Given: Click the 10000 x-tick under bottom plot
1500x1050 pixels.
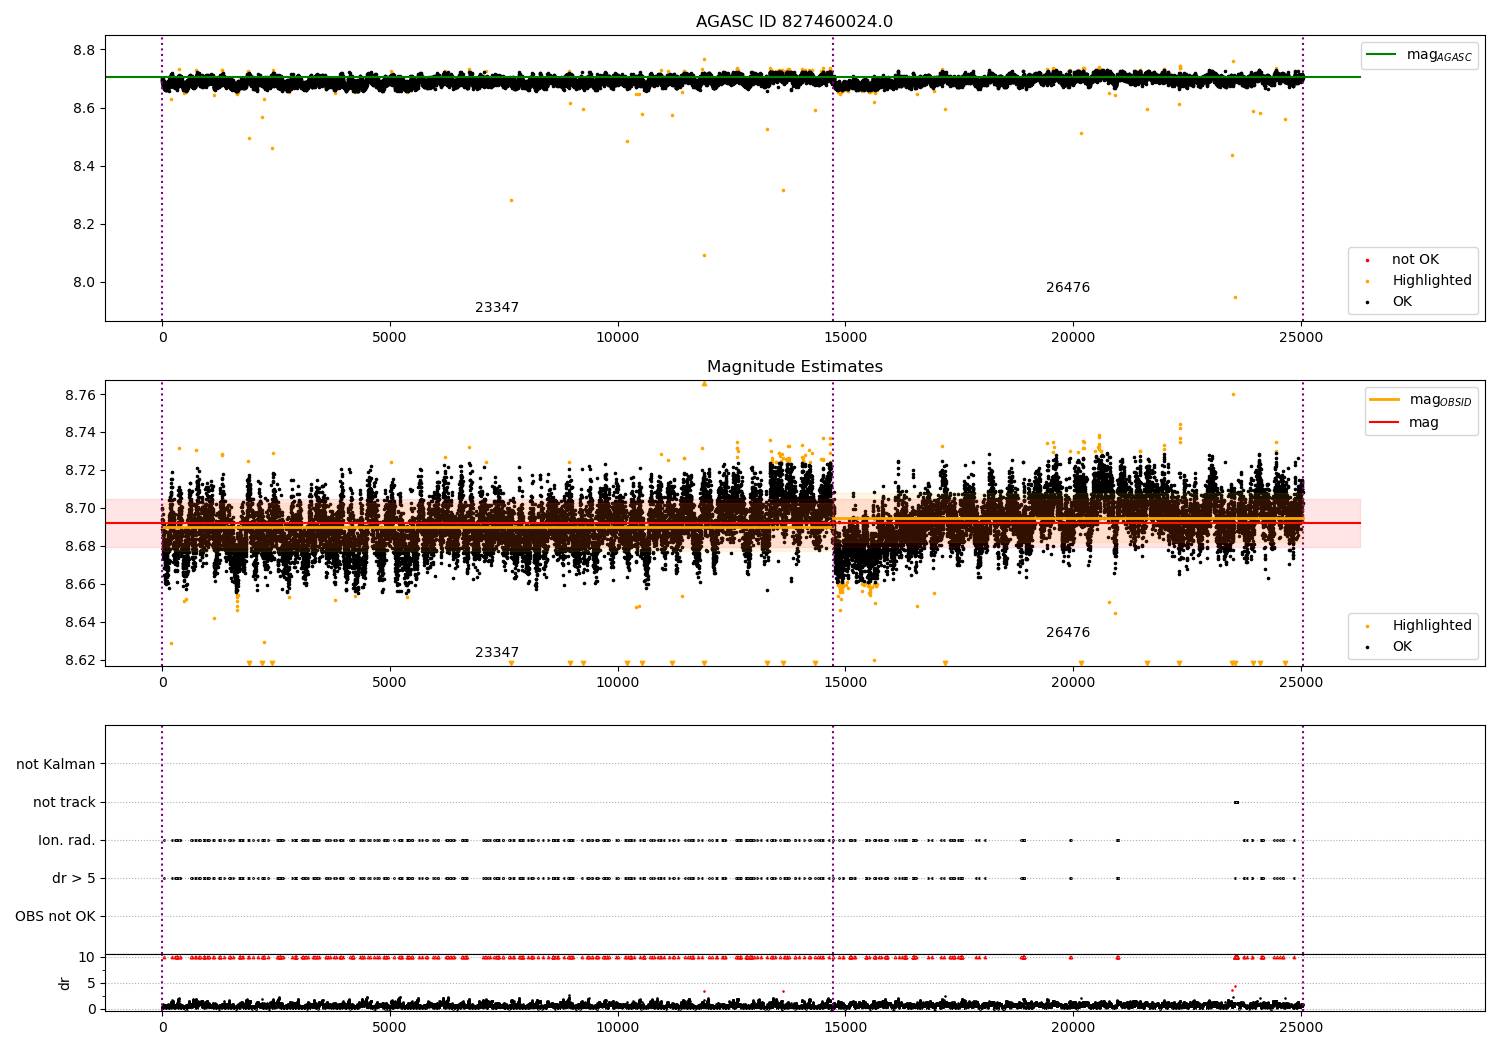Looking at the screenshot, I should tap(617, 1028).
